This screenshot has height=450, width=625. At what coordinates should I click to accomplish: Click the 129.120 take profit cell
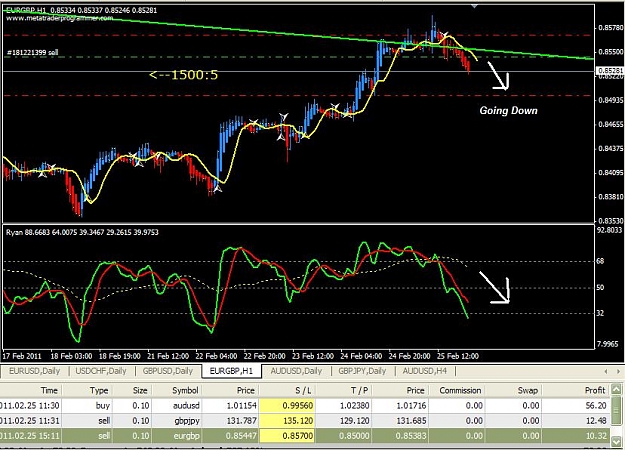(x=342, y=421)
